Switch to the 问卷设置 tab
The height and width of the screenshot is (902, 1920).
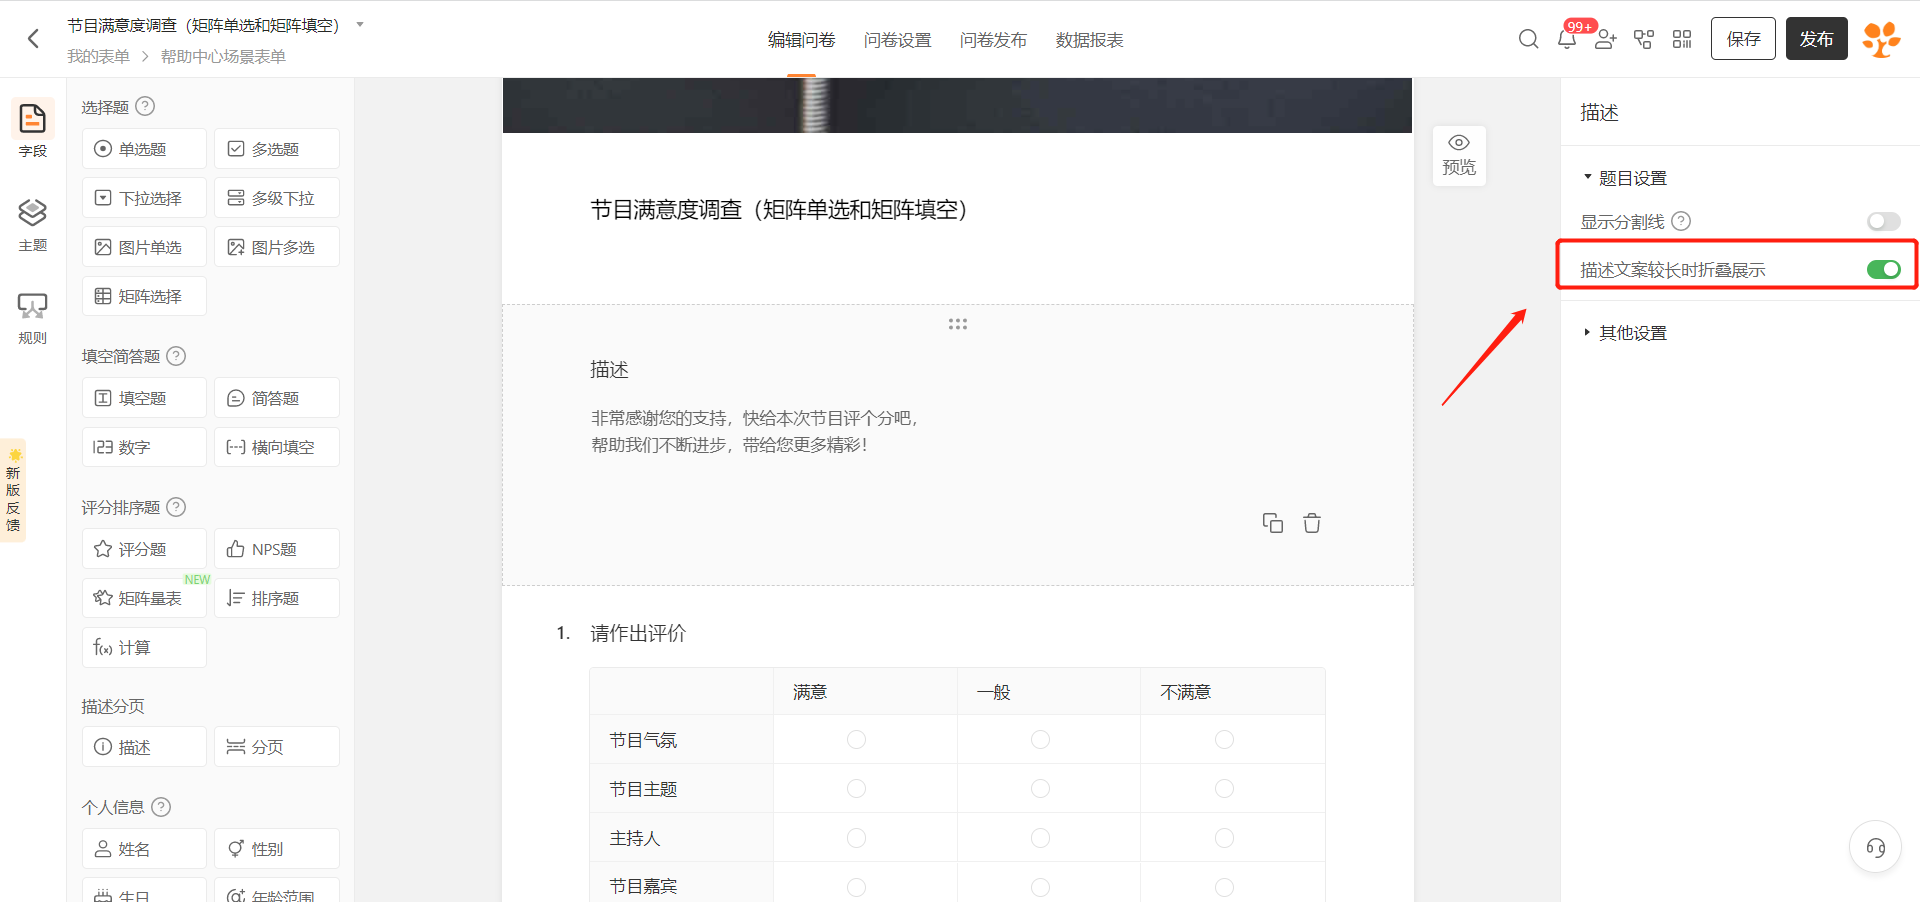[897, 40]
